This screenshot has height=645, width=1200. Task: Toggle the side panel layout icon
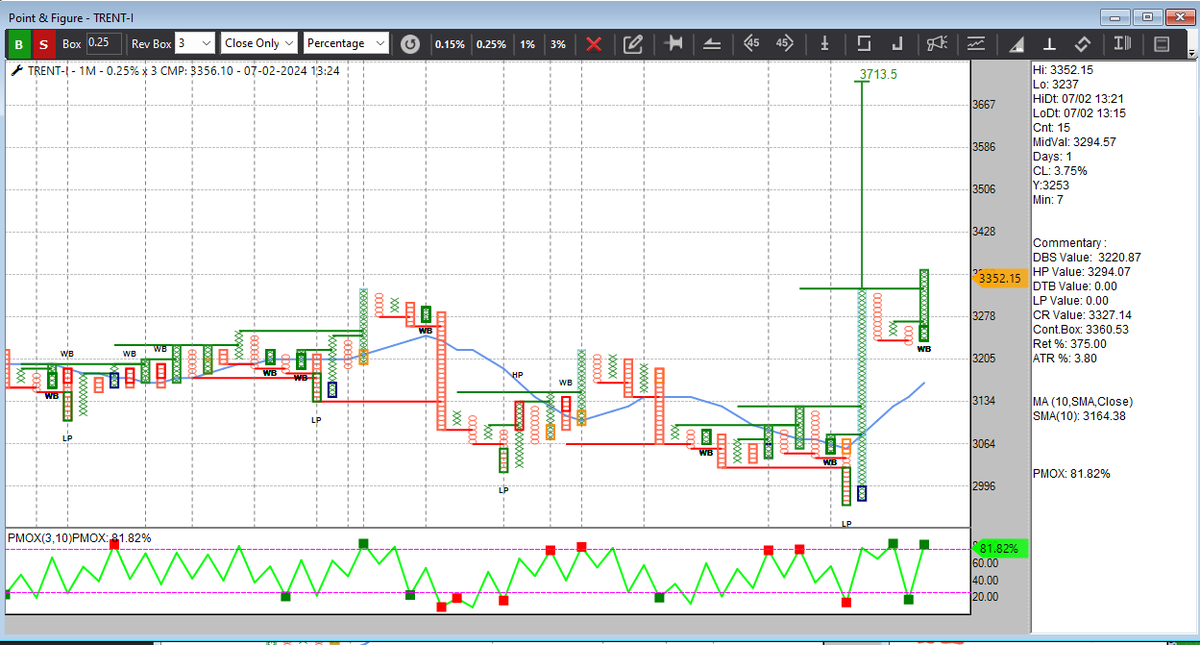pyautogui.click(x=1161, y=44)
